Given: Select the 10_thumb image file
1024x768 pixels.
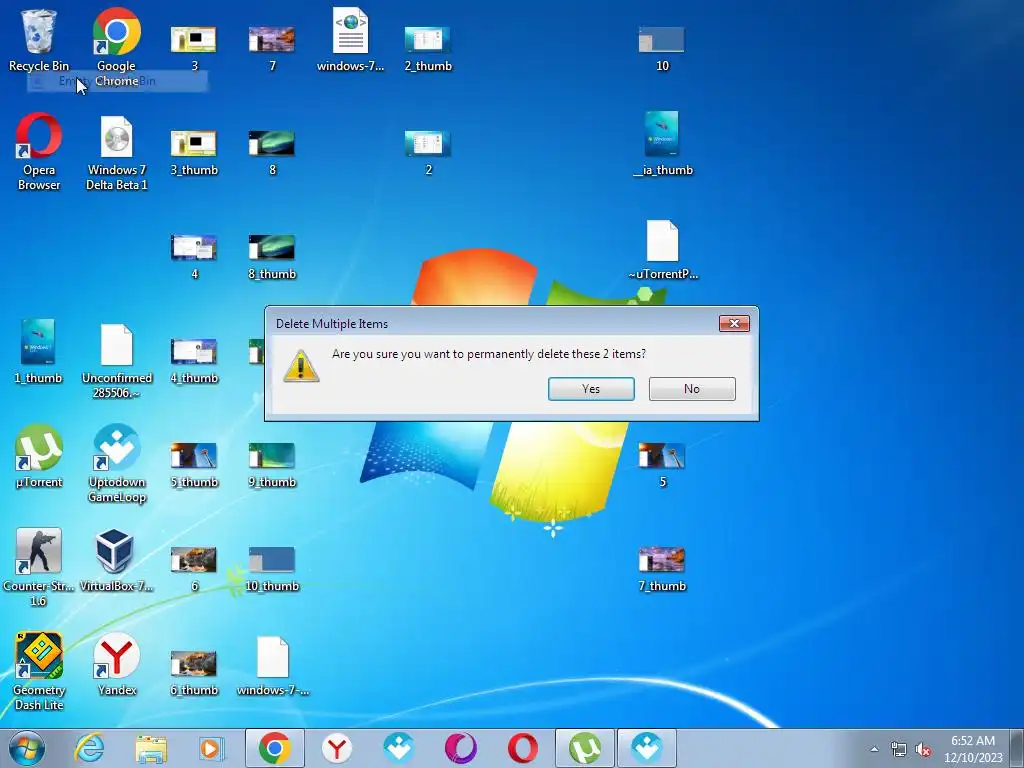Looking at the screenshot, I should tap(272, 569).
